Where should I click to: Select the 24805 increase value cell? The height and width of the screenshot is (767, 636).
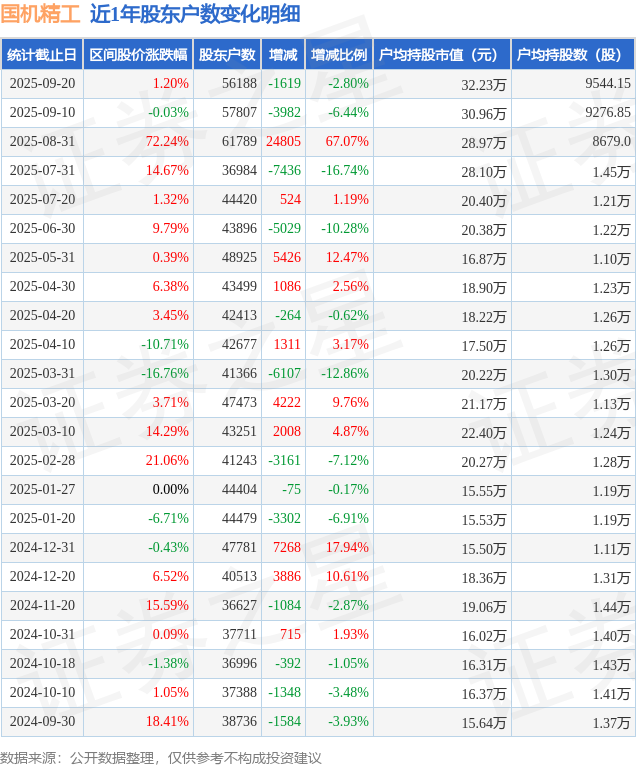point(284,142)
